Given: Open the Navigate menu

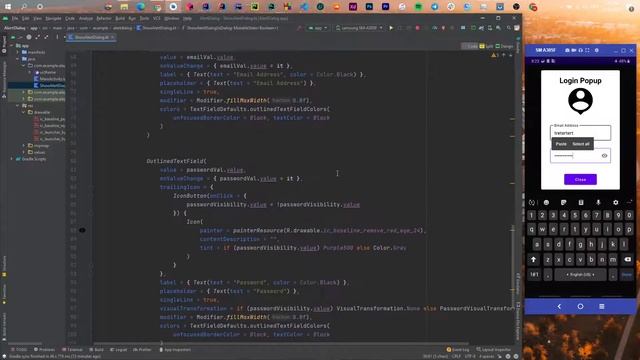Looking at the screenshot, I should point(53,18).
